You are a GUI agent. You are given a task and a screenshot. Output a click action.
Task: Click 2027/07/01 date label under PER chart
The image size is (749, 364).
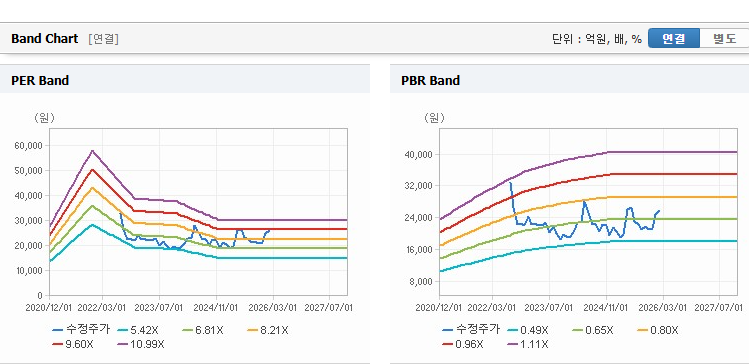click(330, 308)
